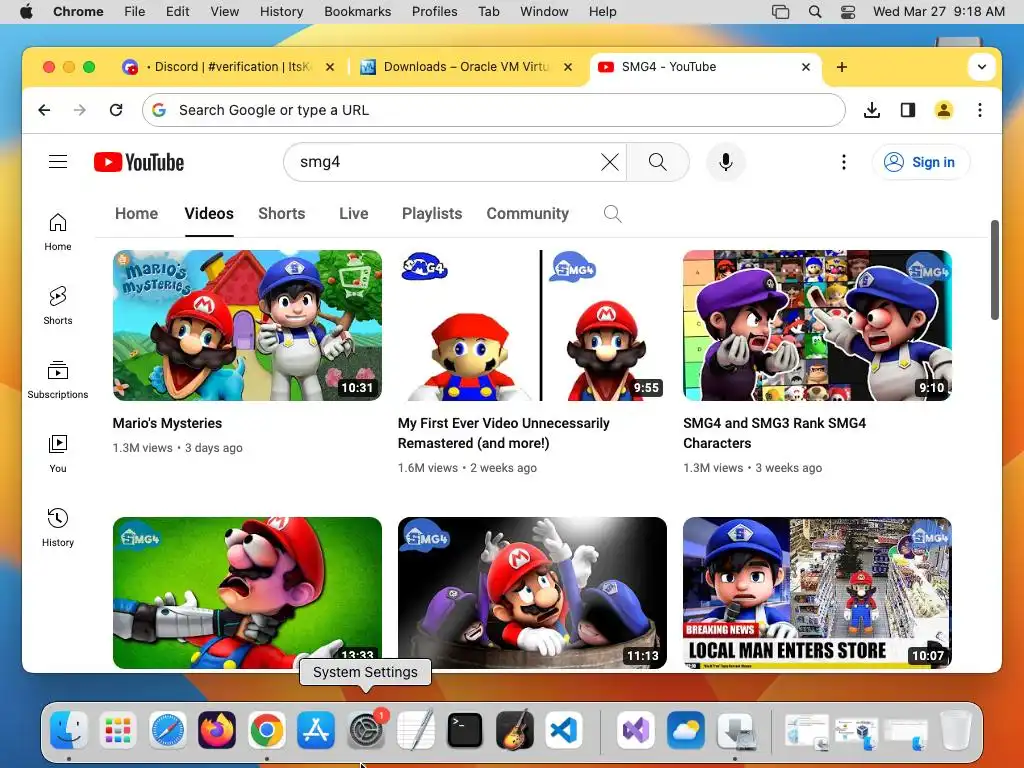
Task: Open the Trash in the Dock
Action: click(x=956, y=729)
